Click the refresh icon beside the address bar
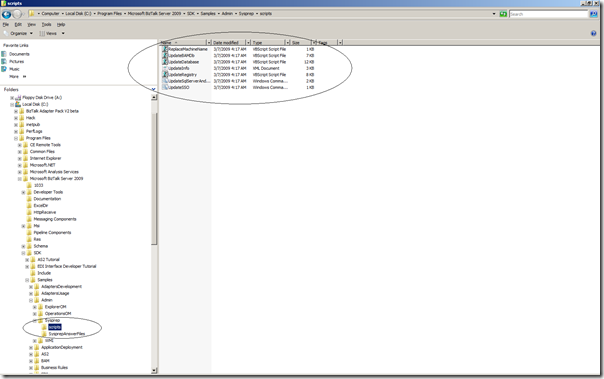Viewport: 604px width, 379px height. click(503, 14)
